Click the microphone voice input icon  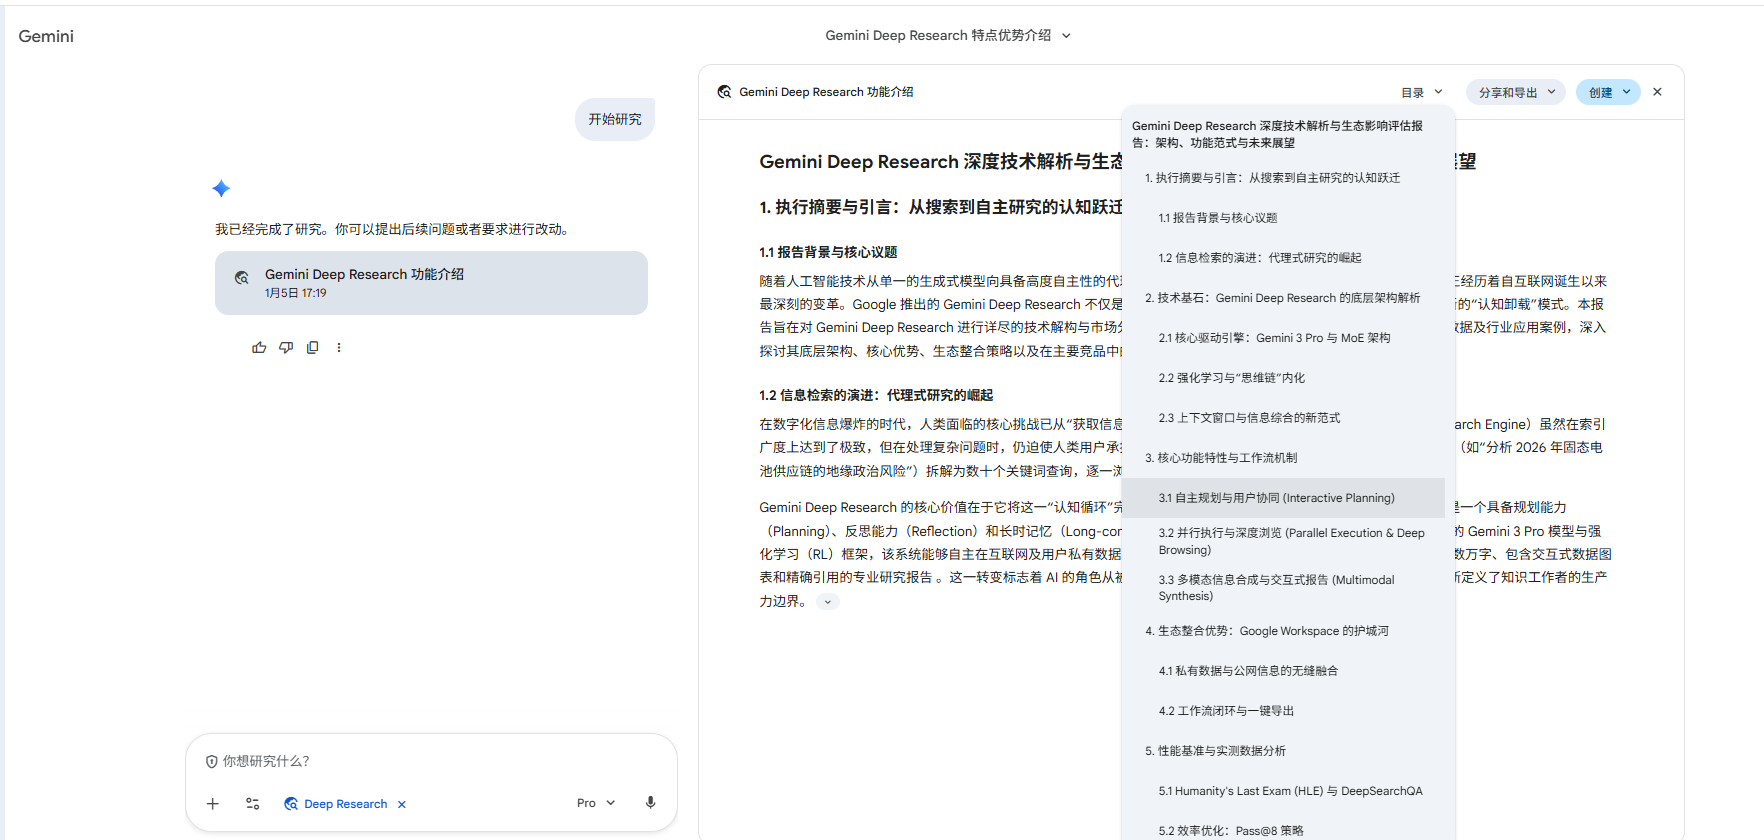point(650,803)
